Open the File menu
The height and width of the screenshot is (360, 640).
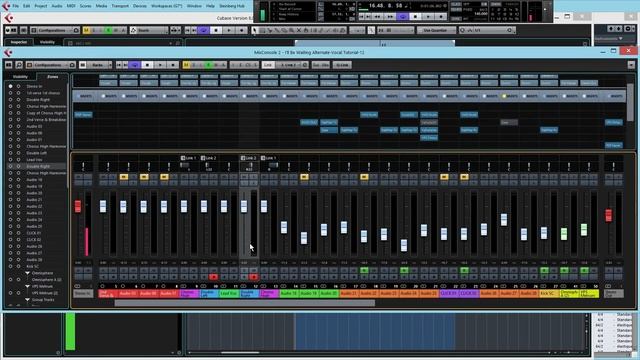click(x=16, y=6)
